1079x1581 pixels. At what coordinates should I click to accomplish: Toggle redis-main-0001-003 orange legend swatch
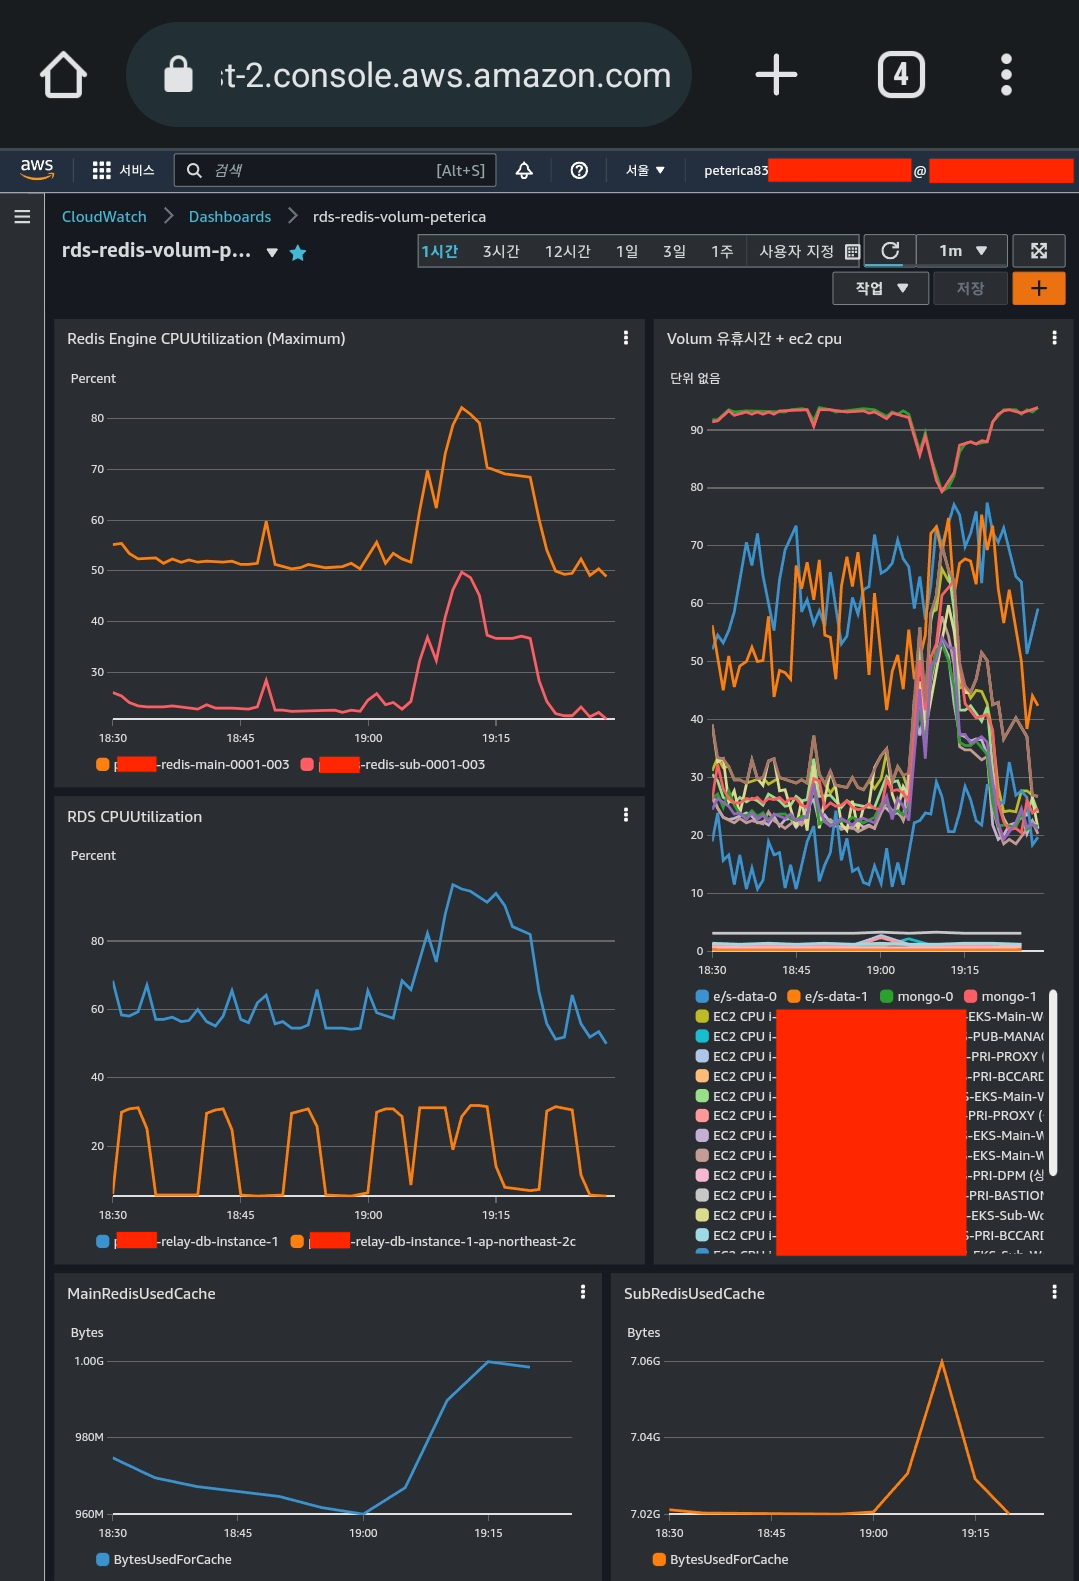click(102, 764)
